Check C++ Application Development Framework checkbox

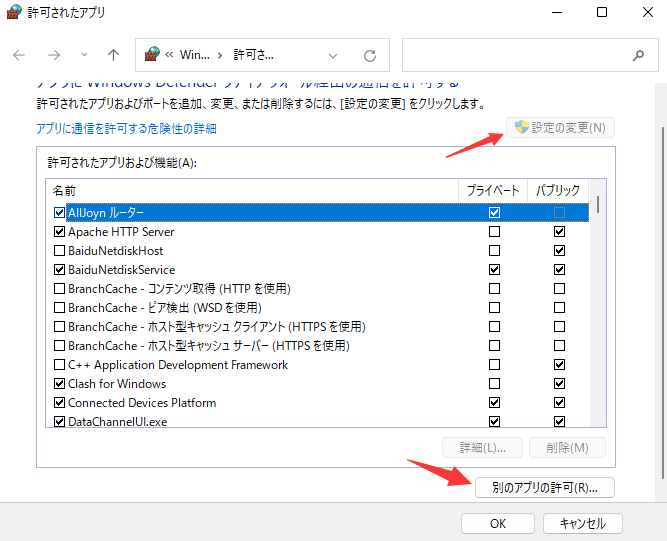click(60, 364)
